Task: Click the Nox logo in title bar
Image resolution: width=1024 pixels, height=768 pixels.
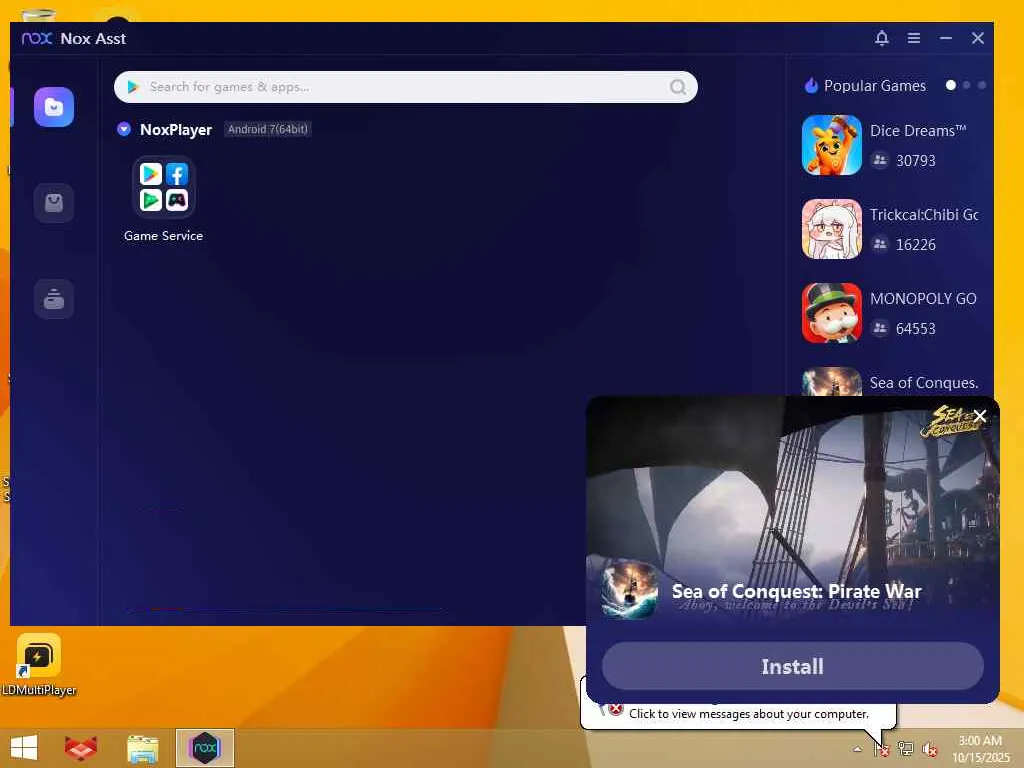Action: [37, 39]
